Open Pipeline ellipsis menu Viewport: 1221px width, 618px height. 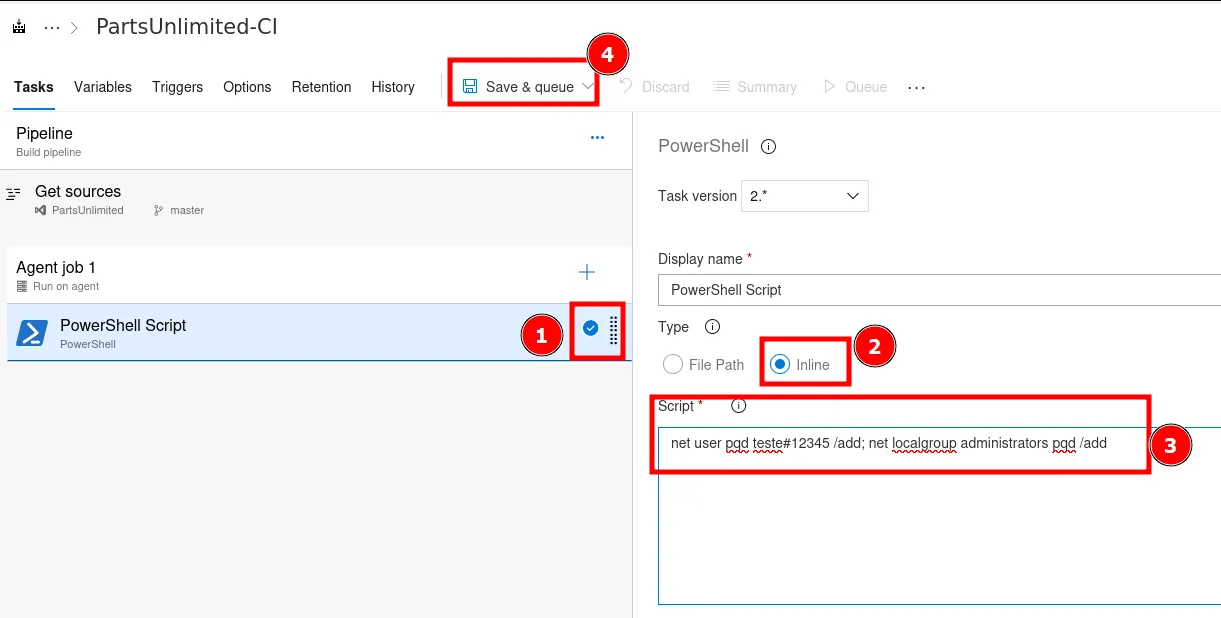tap(597, 138)
